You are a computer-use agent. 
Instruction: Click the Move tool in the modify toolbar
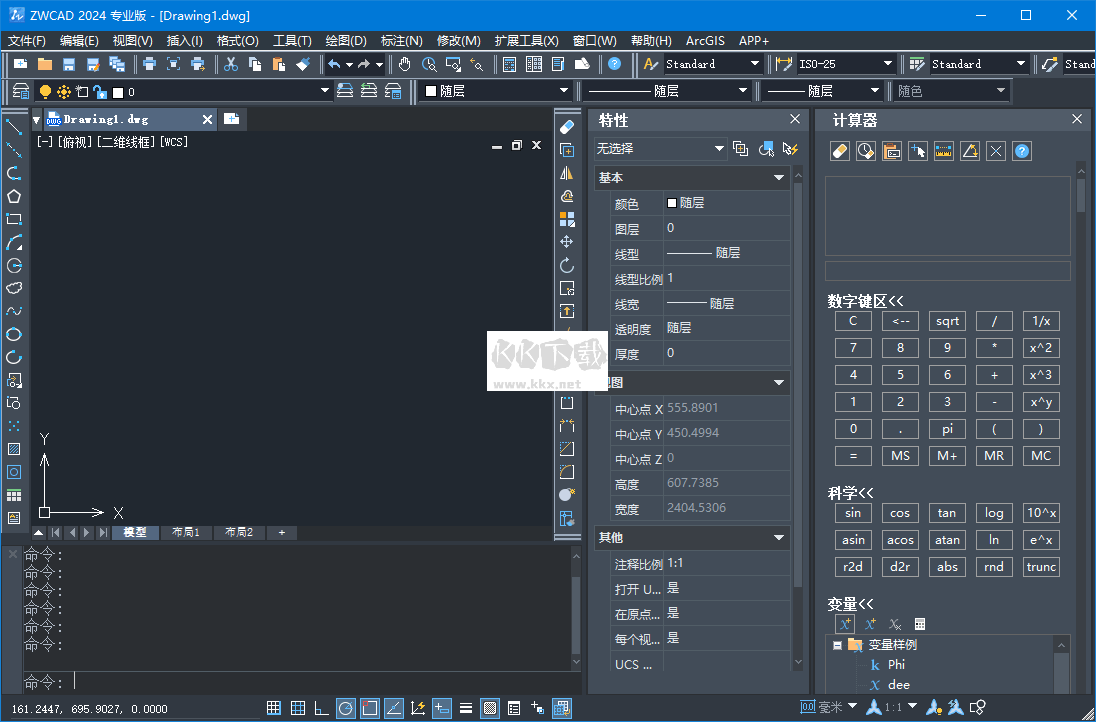click(x=567, y=242)
